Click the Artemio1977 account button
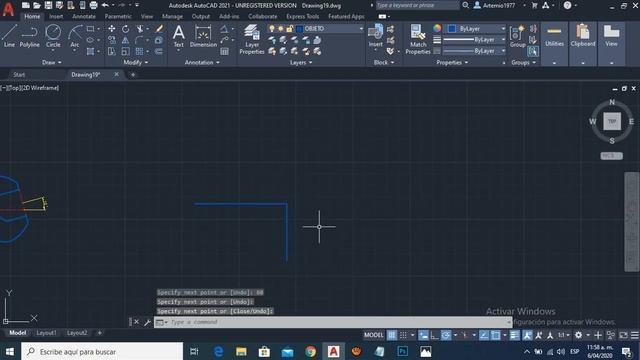The image size is (640, 360). [494, 5]
